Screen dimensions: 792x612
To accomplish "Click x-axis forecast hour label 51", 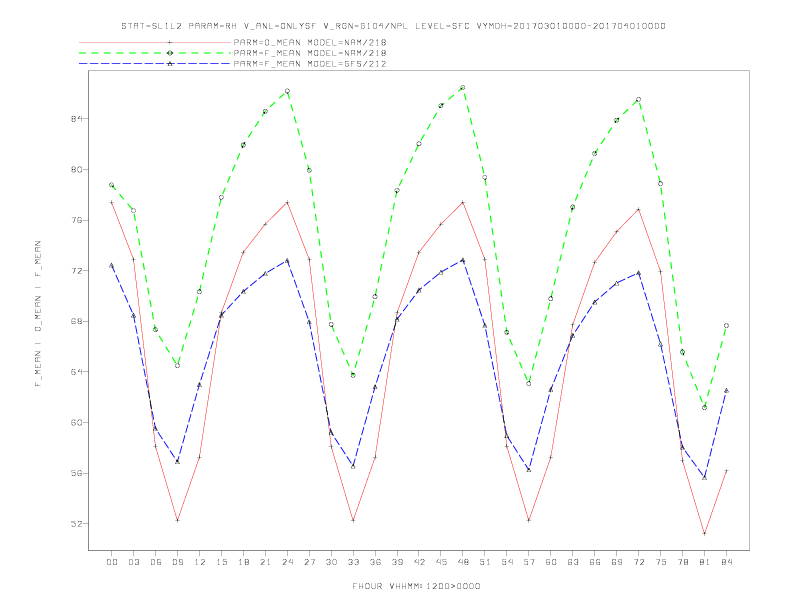I will (485, 562).
